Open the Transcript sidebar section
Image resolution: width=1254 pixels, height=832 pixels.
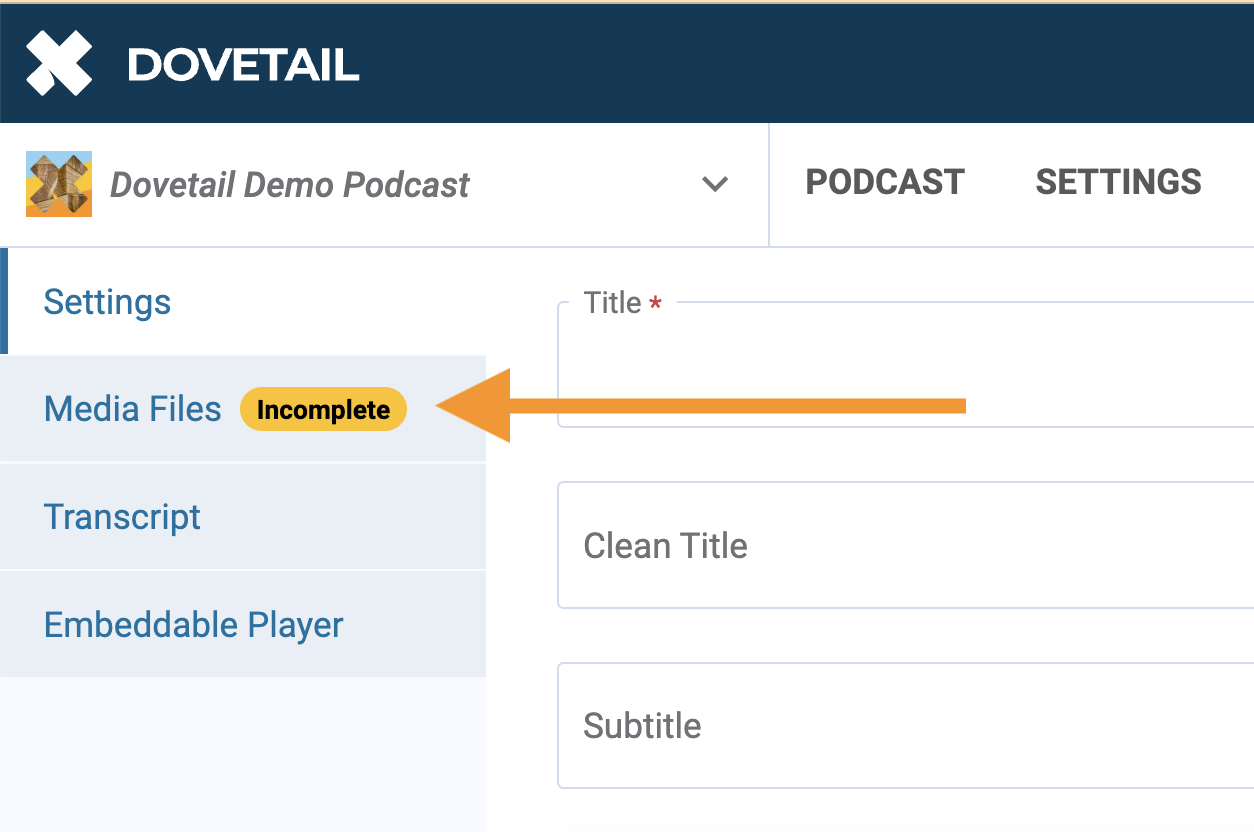[122, 517]
